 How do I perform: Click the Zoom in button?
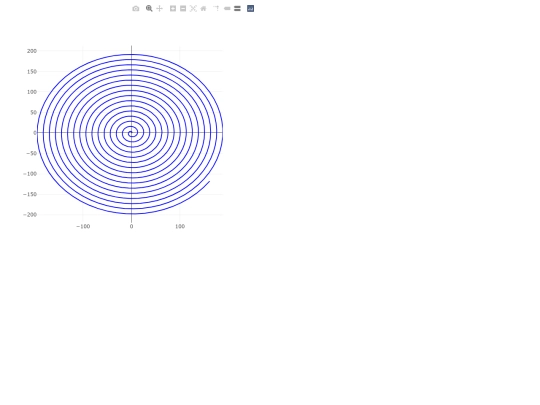pyautogui.click(x=173, y=9)
